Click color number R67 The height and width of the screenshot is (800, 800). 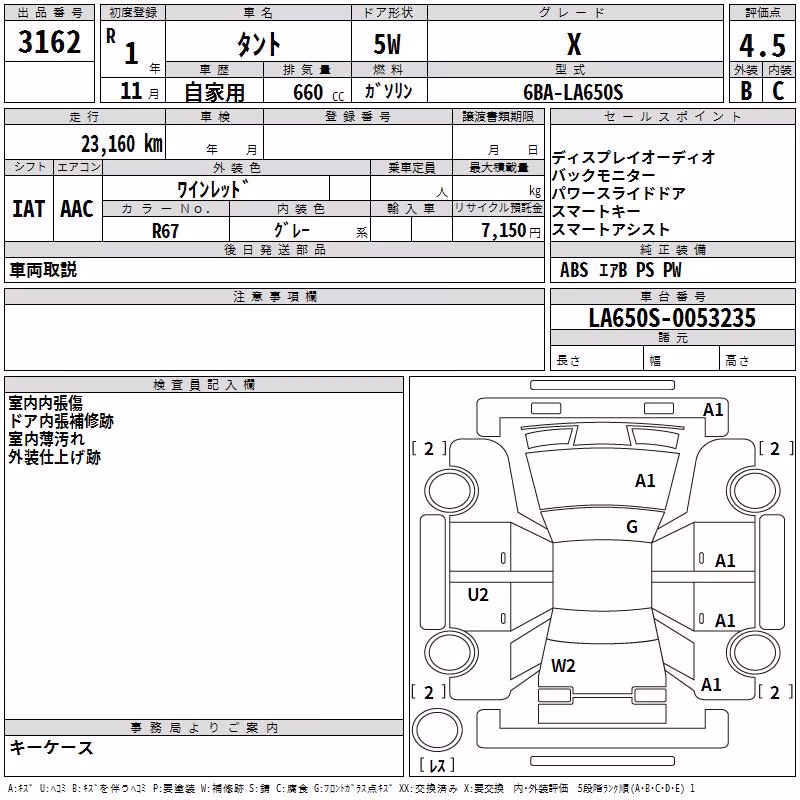tap(165, 231)
